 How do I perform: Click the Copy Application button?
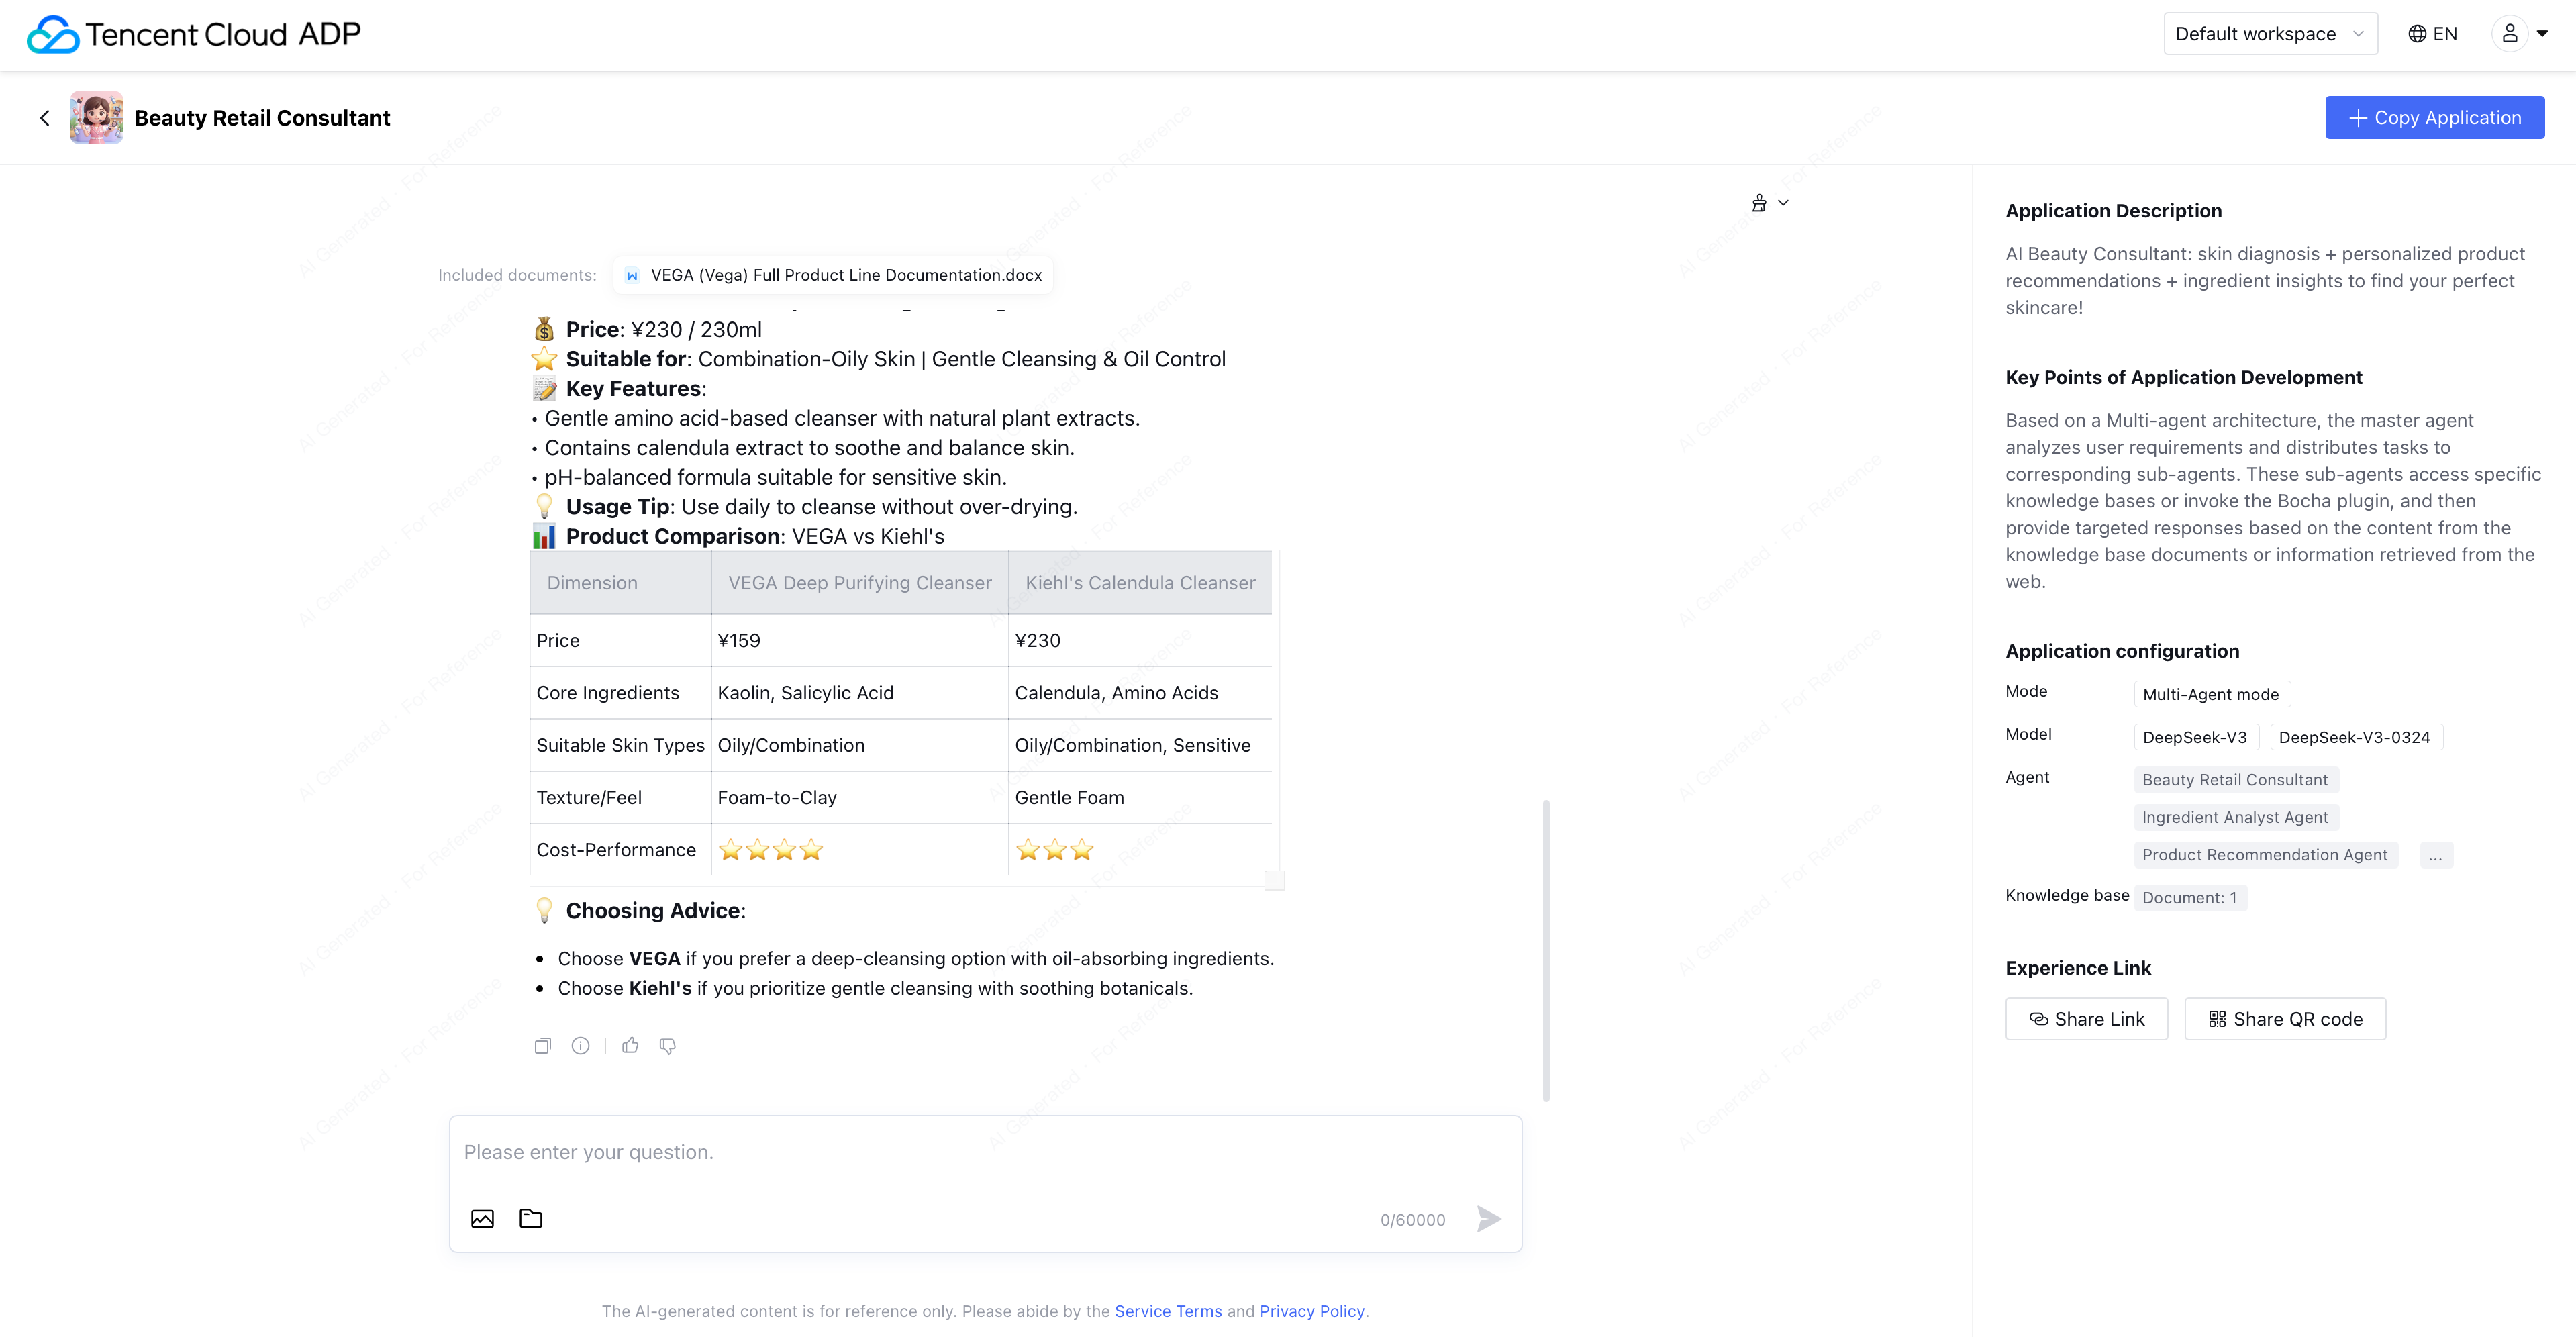[x=2434, y=118]
